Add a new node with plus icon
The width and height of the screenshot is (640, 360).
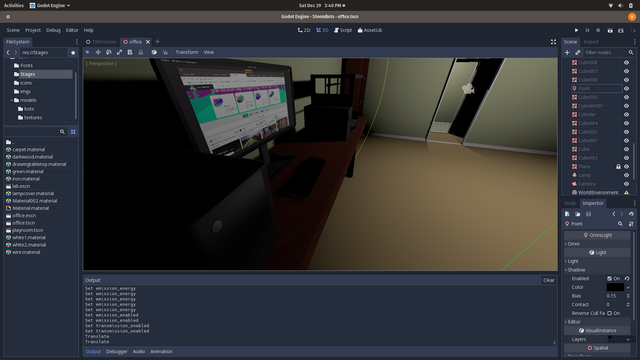[567, 52]
